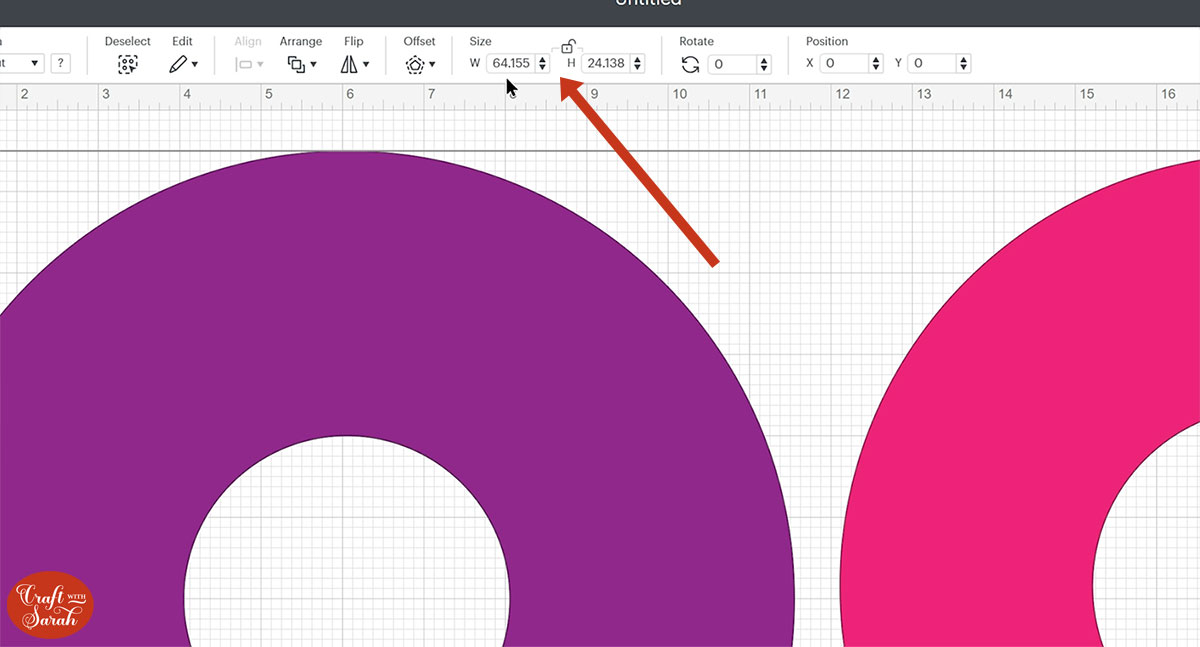Click the Rotate circular arrows icon

690,64
